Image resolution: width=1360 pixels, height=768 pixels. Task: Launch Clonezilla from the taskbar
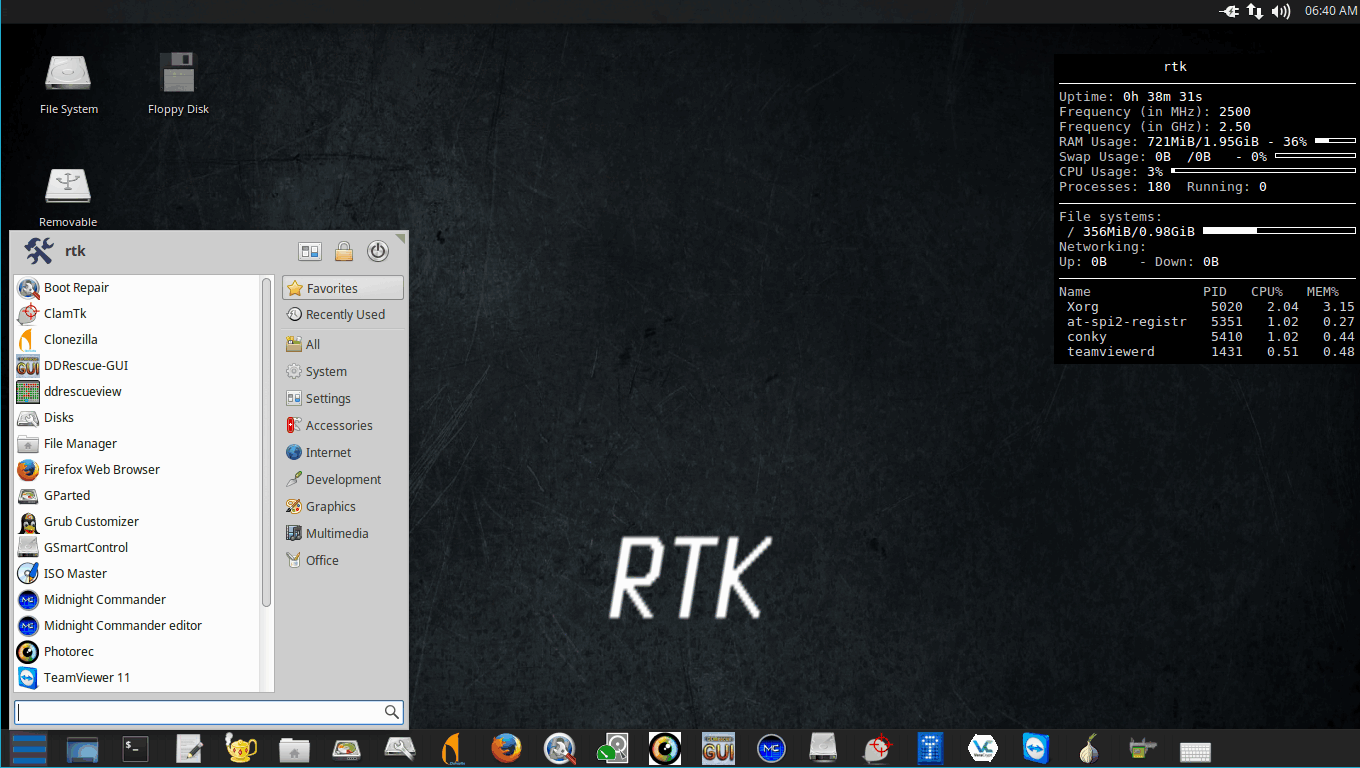pyautogui.click(x=453, y=749)
